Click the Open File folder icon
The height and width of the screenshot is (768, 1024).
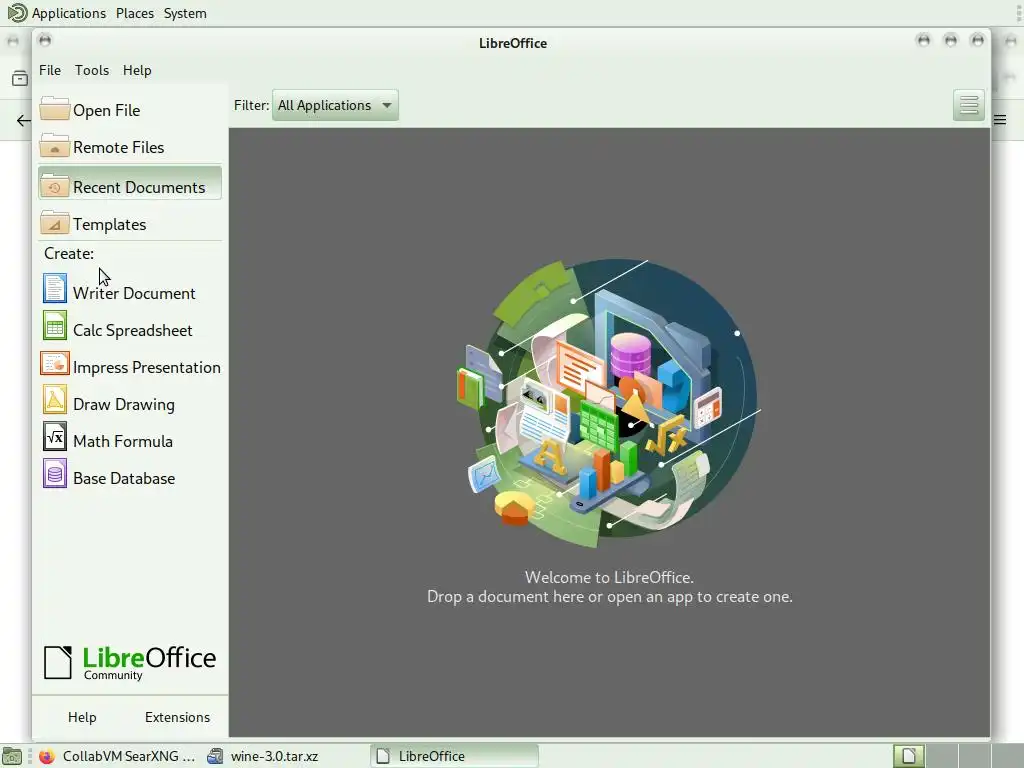coord(55,109)
